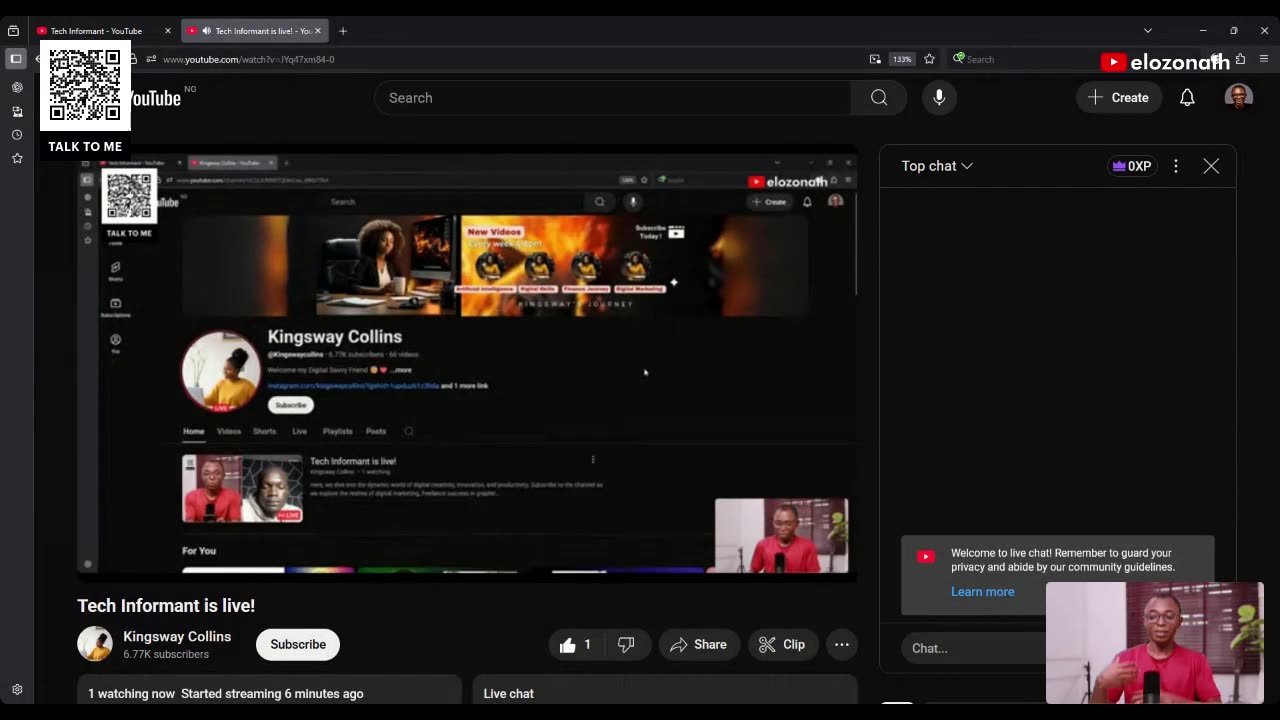Like the live stream video

click(575, 645)
